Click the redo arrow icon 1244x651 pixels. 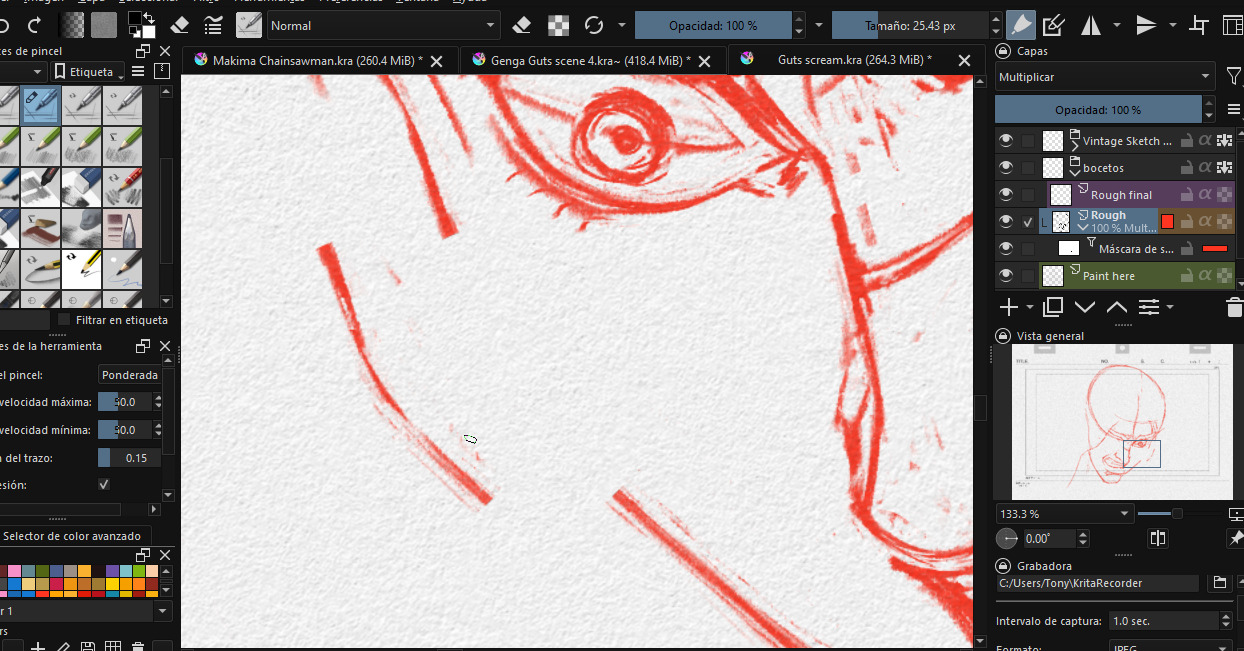tap(35, 25)
